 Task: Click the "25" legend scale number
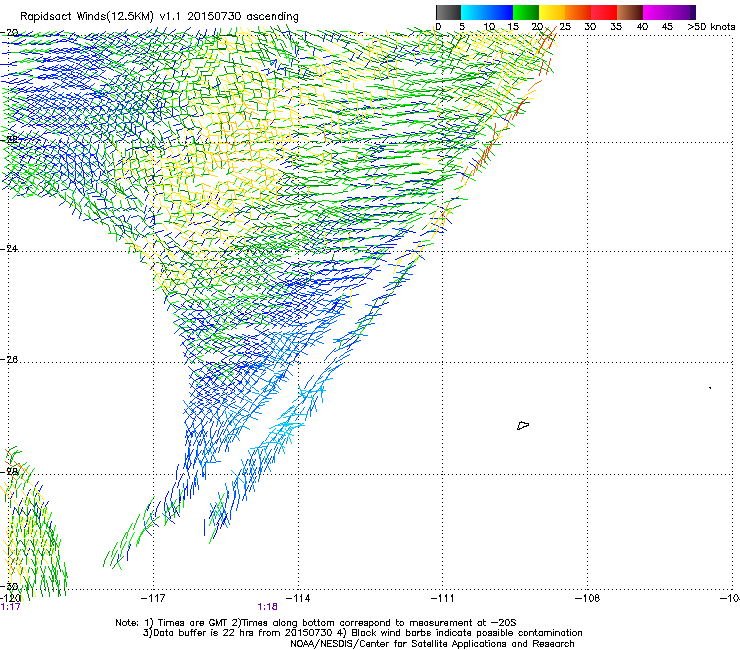(x=565, y=27)
